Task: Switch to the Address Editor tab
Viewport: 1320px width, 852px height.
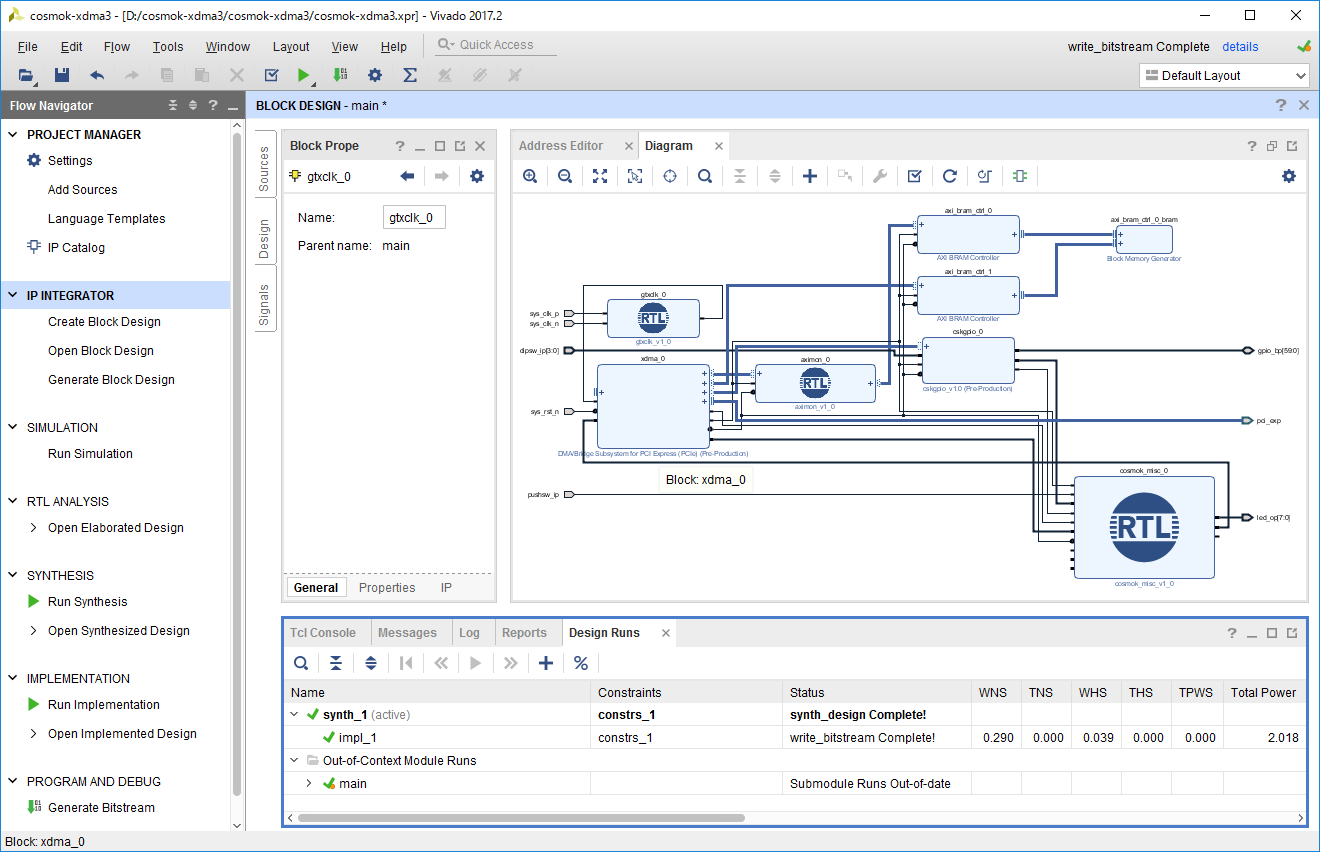Action: (x=561, y=146)
